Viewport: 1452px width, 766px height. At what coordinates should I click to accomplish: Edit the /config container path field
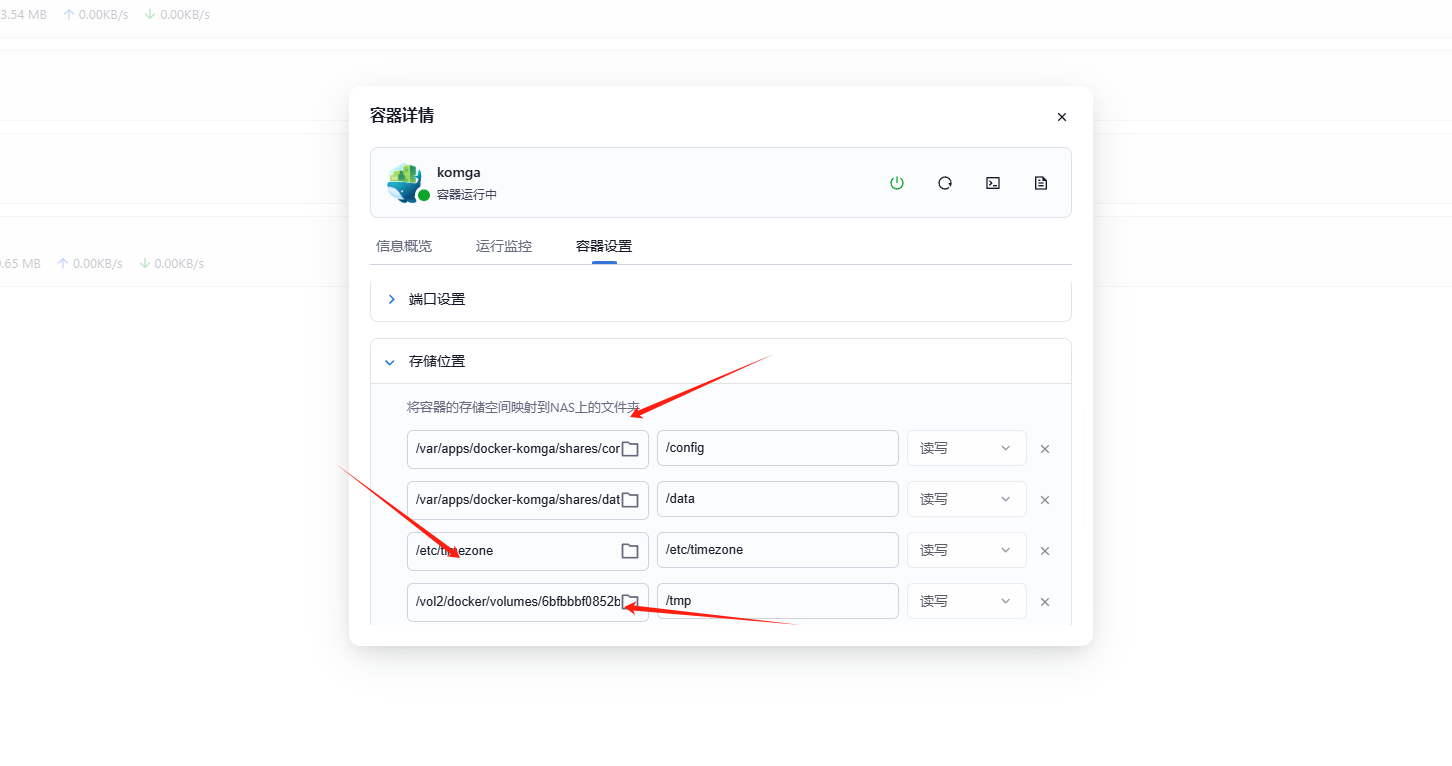pyautogui.click(x=778, y=448)
